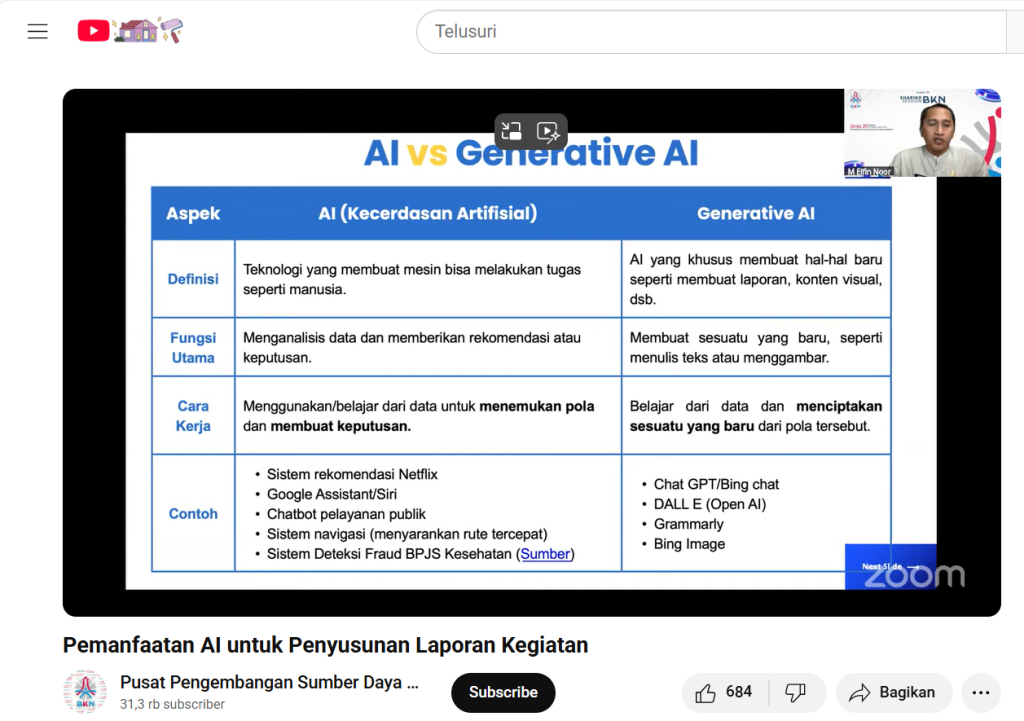Image resolution: width=1024 pixels, height=721 pixels.
Task: Click the DALL E (Open AI) bullet
Action: (x=710, y=504)
